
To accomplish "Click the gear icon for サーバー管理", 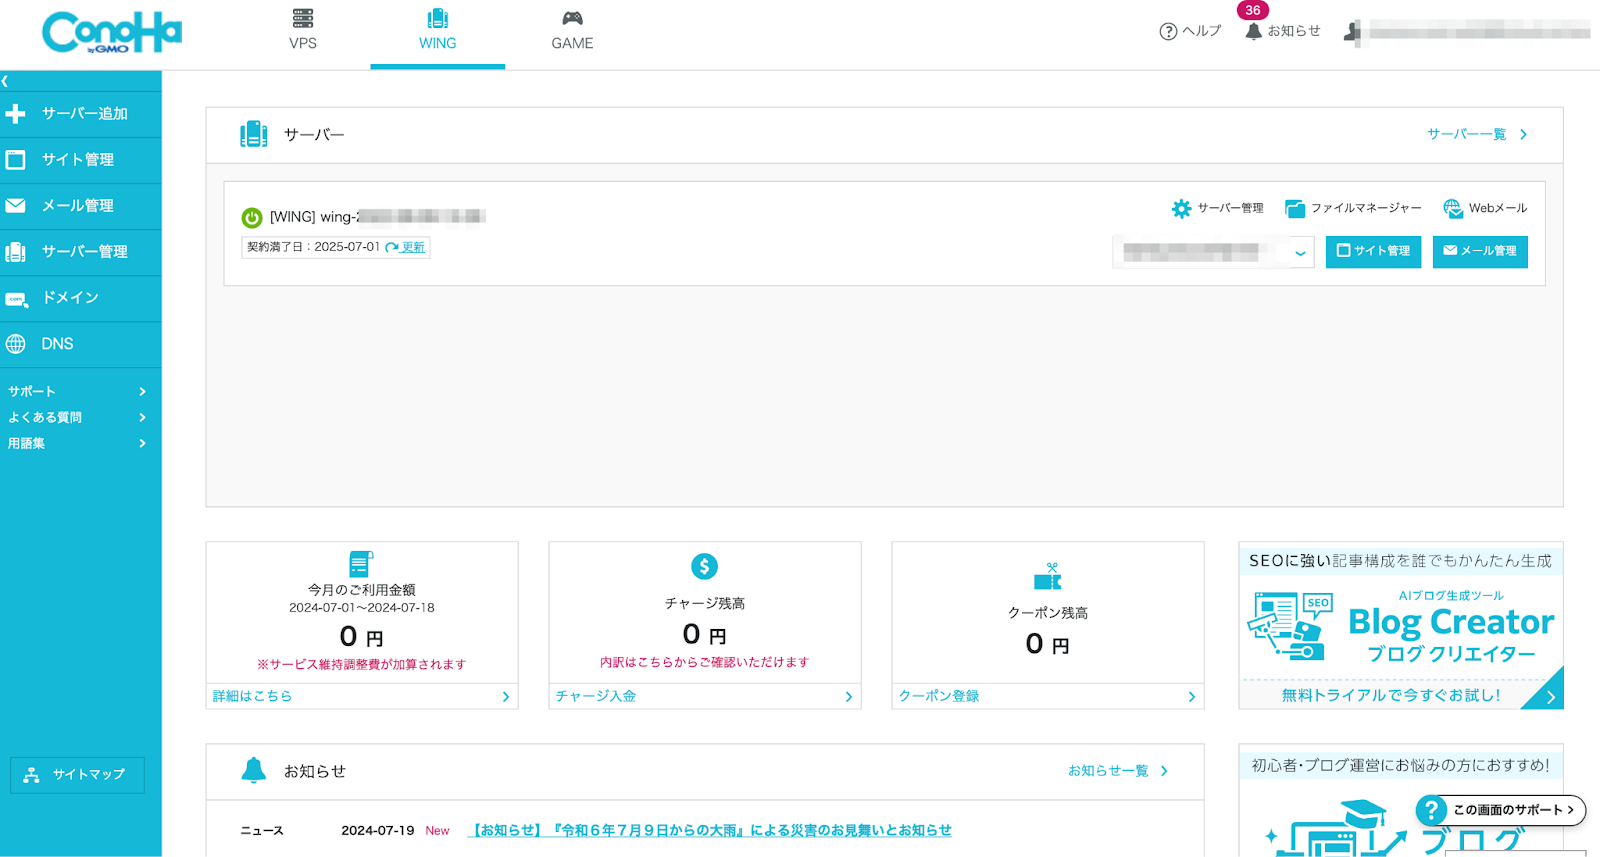I will [1181, 208].
